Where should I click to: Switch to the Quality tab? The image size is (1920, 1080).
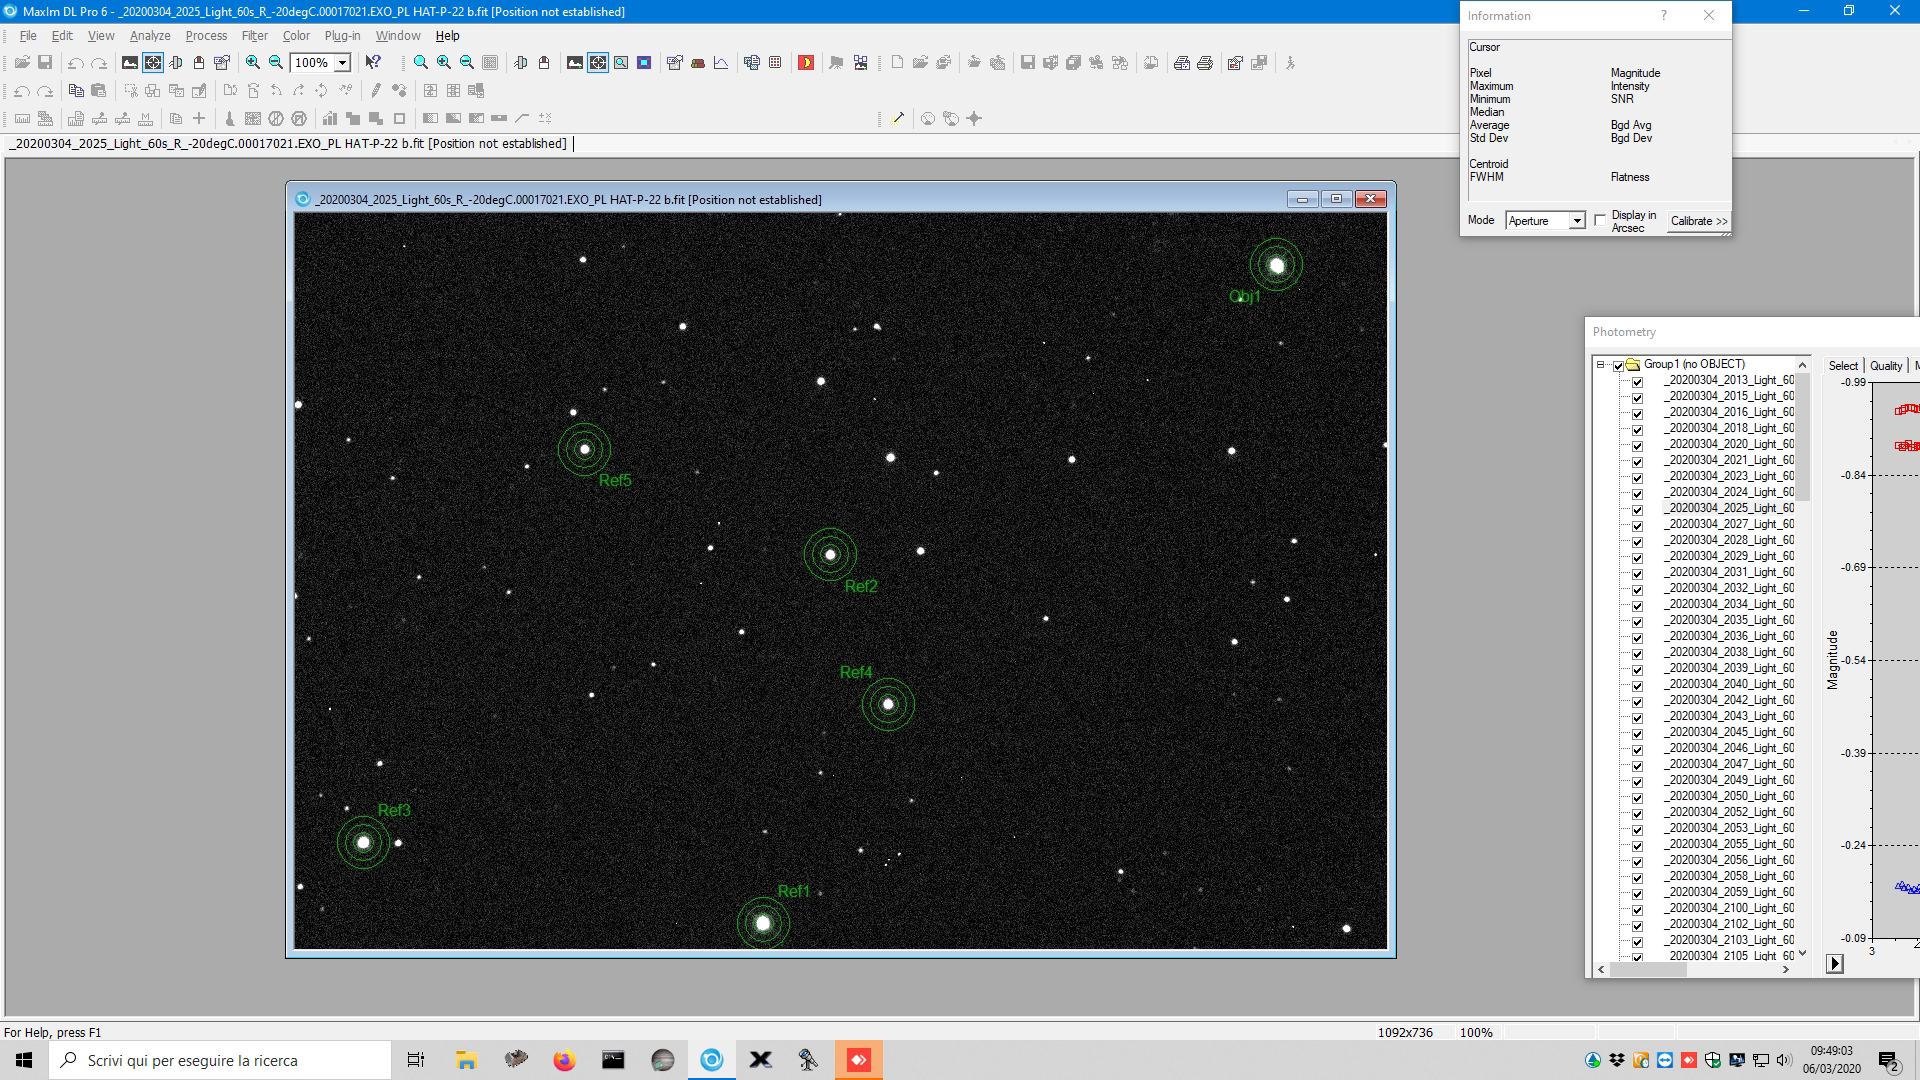pos(1886,366)
